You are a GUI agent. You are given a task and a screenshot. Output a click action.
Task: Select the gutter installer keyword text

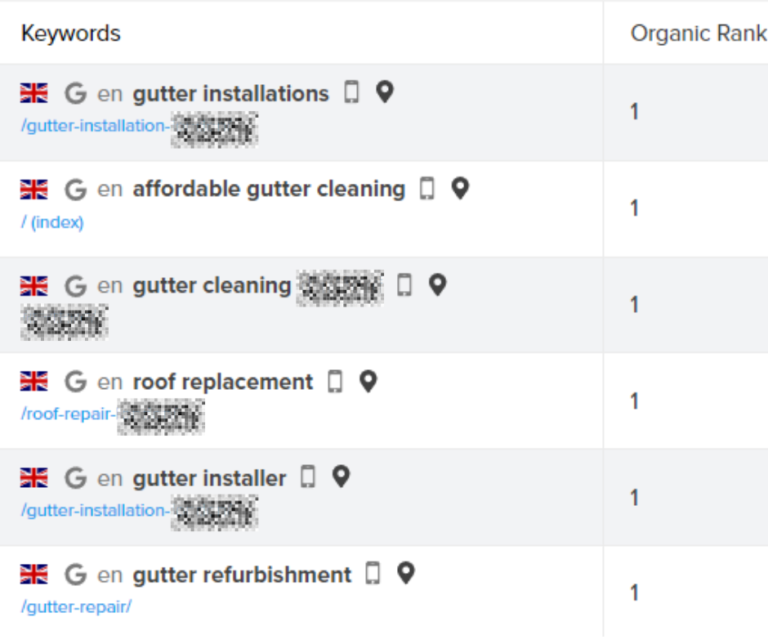tap(210, 478)
